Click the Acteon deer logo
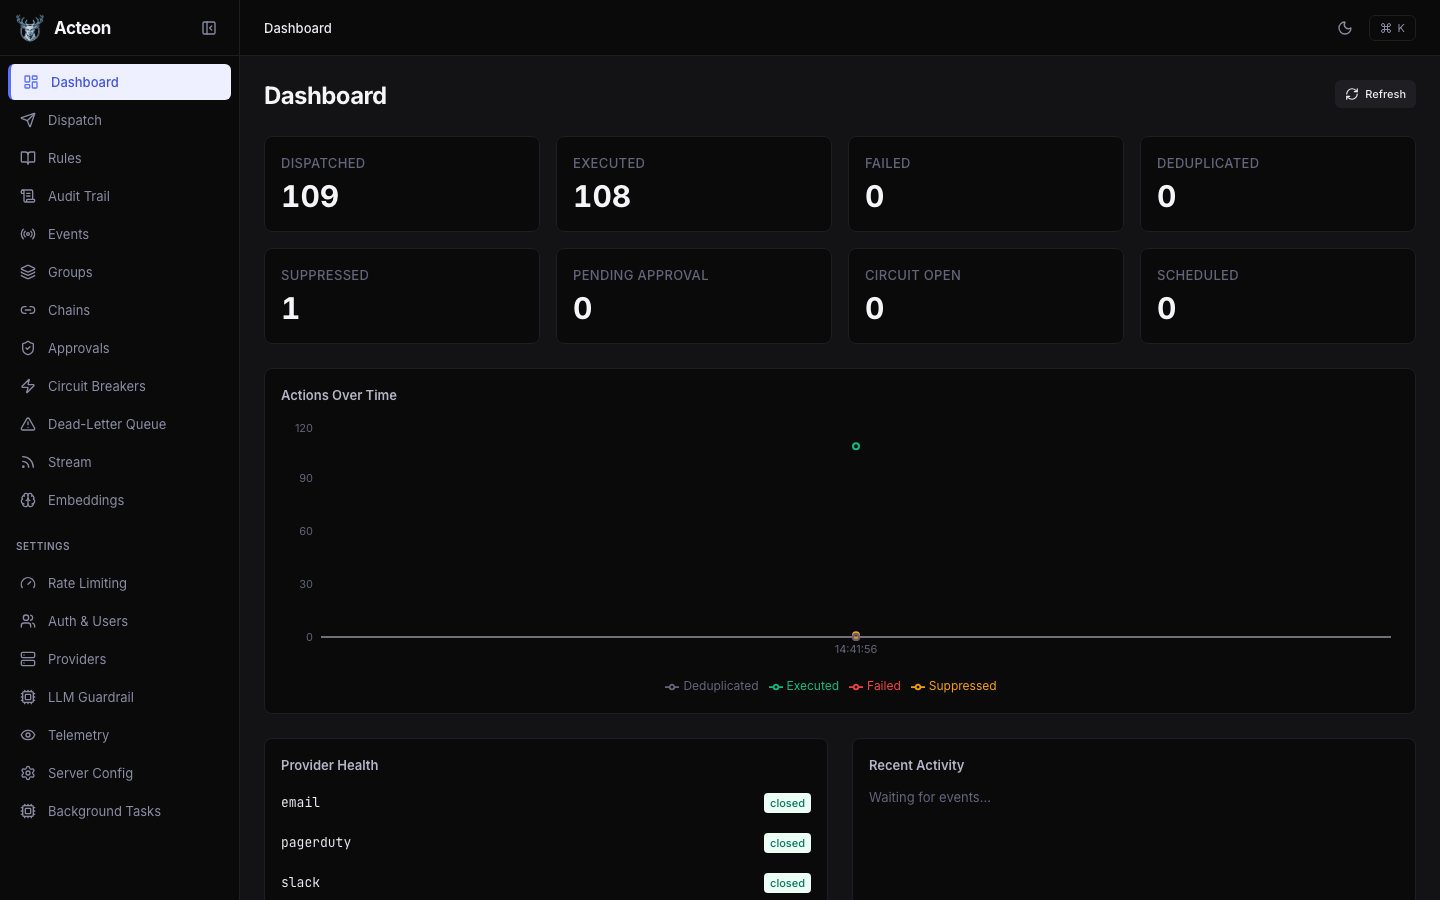Viewport: 1440px width, 900px height. click(x=29, y=27)
